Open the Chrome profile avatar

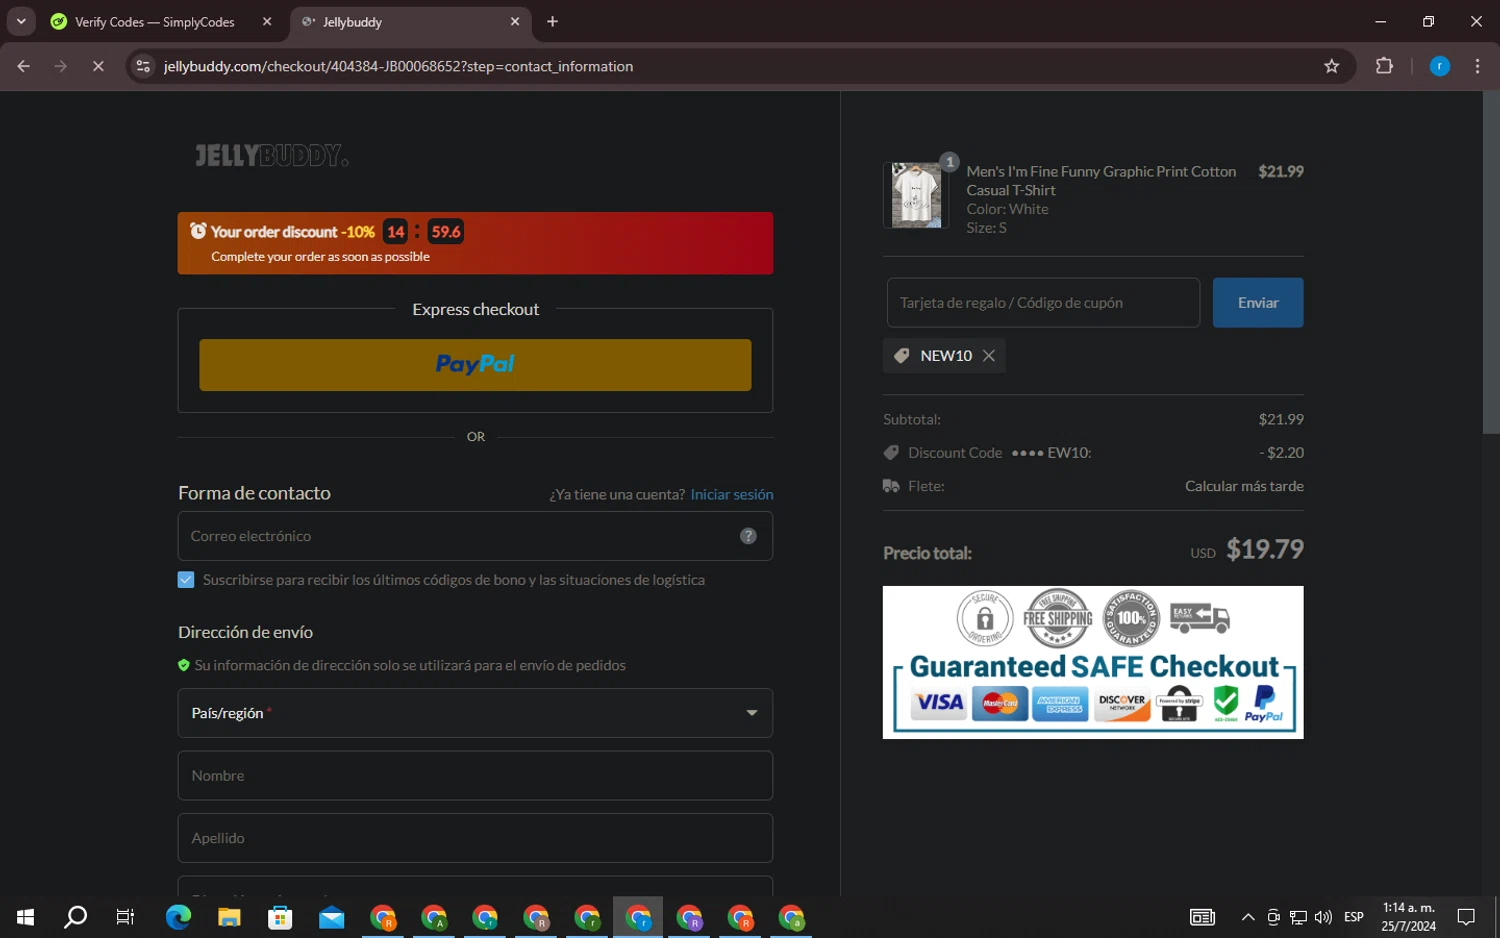click(1440, 66)
